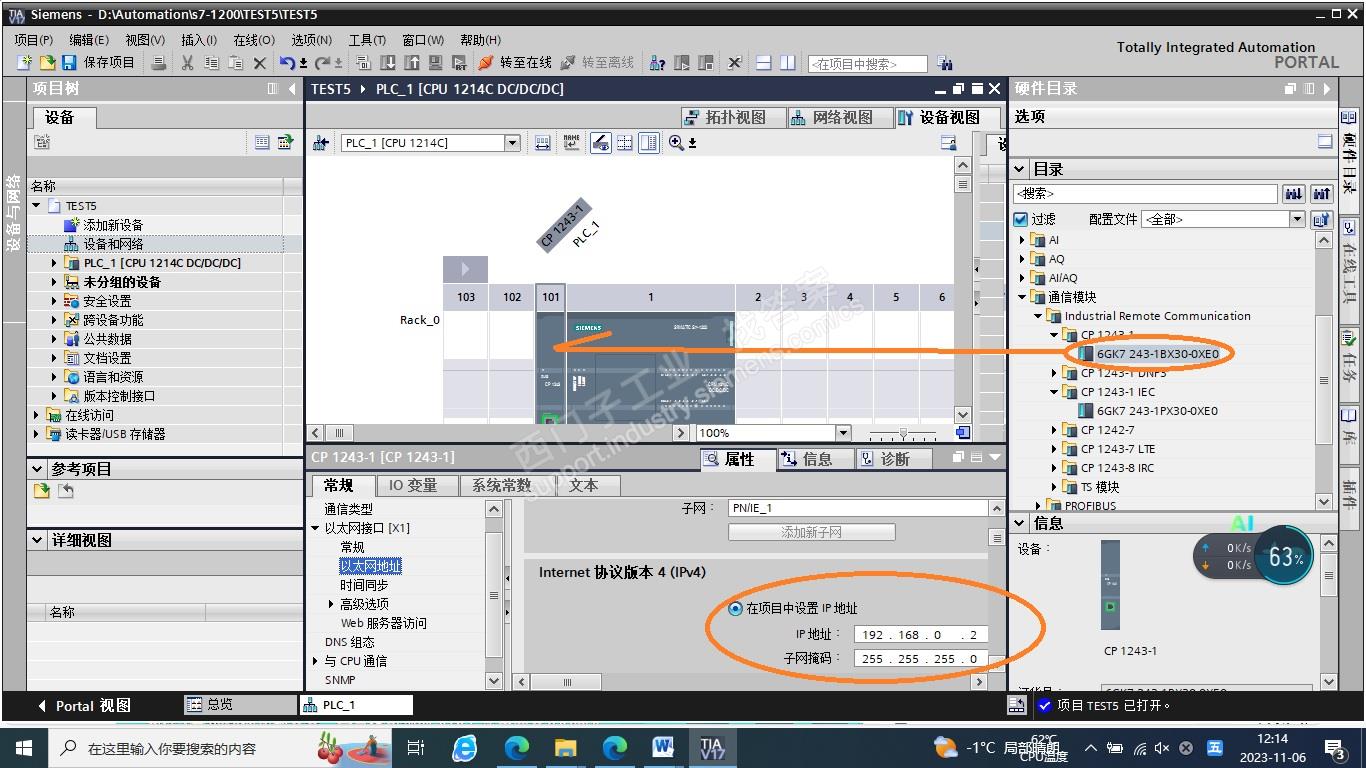Expand the AI folder in catalog
1366x768 pixels.
(x=1023, y=240)
